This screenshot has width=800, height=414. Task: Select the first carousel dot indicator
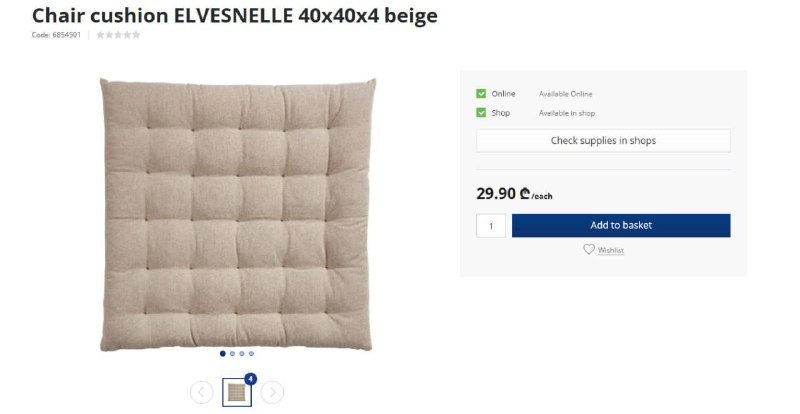tap(223, 353)
